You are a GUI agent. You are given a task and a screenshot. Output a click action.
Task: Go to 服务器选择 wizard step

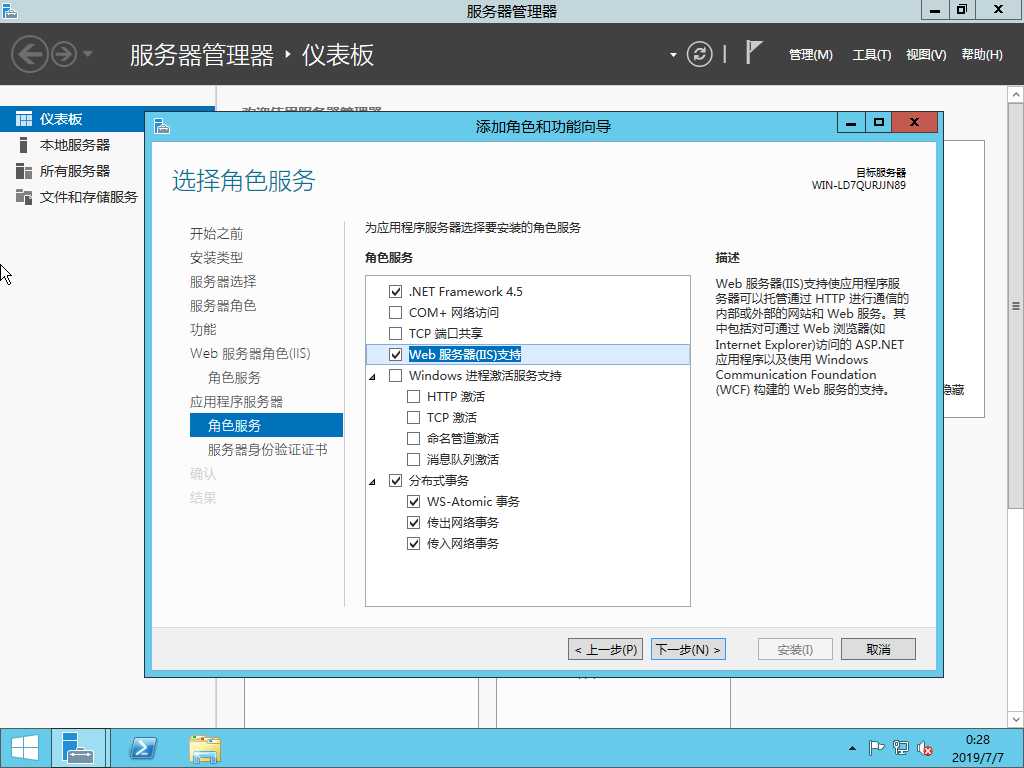[223, 281]
